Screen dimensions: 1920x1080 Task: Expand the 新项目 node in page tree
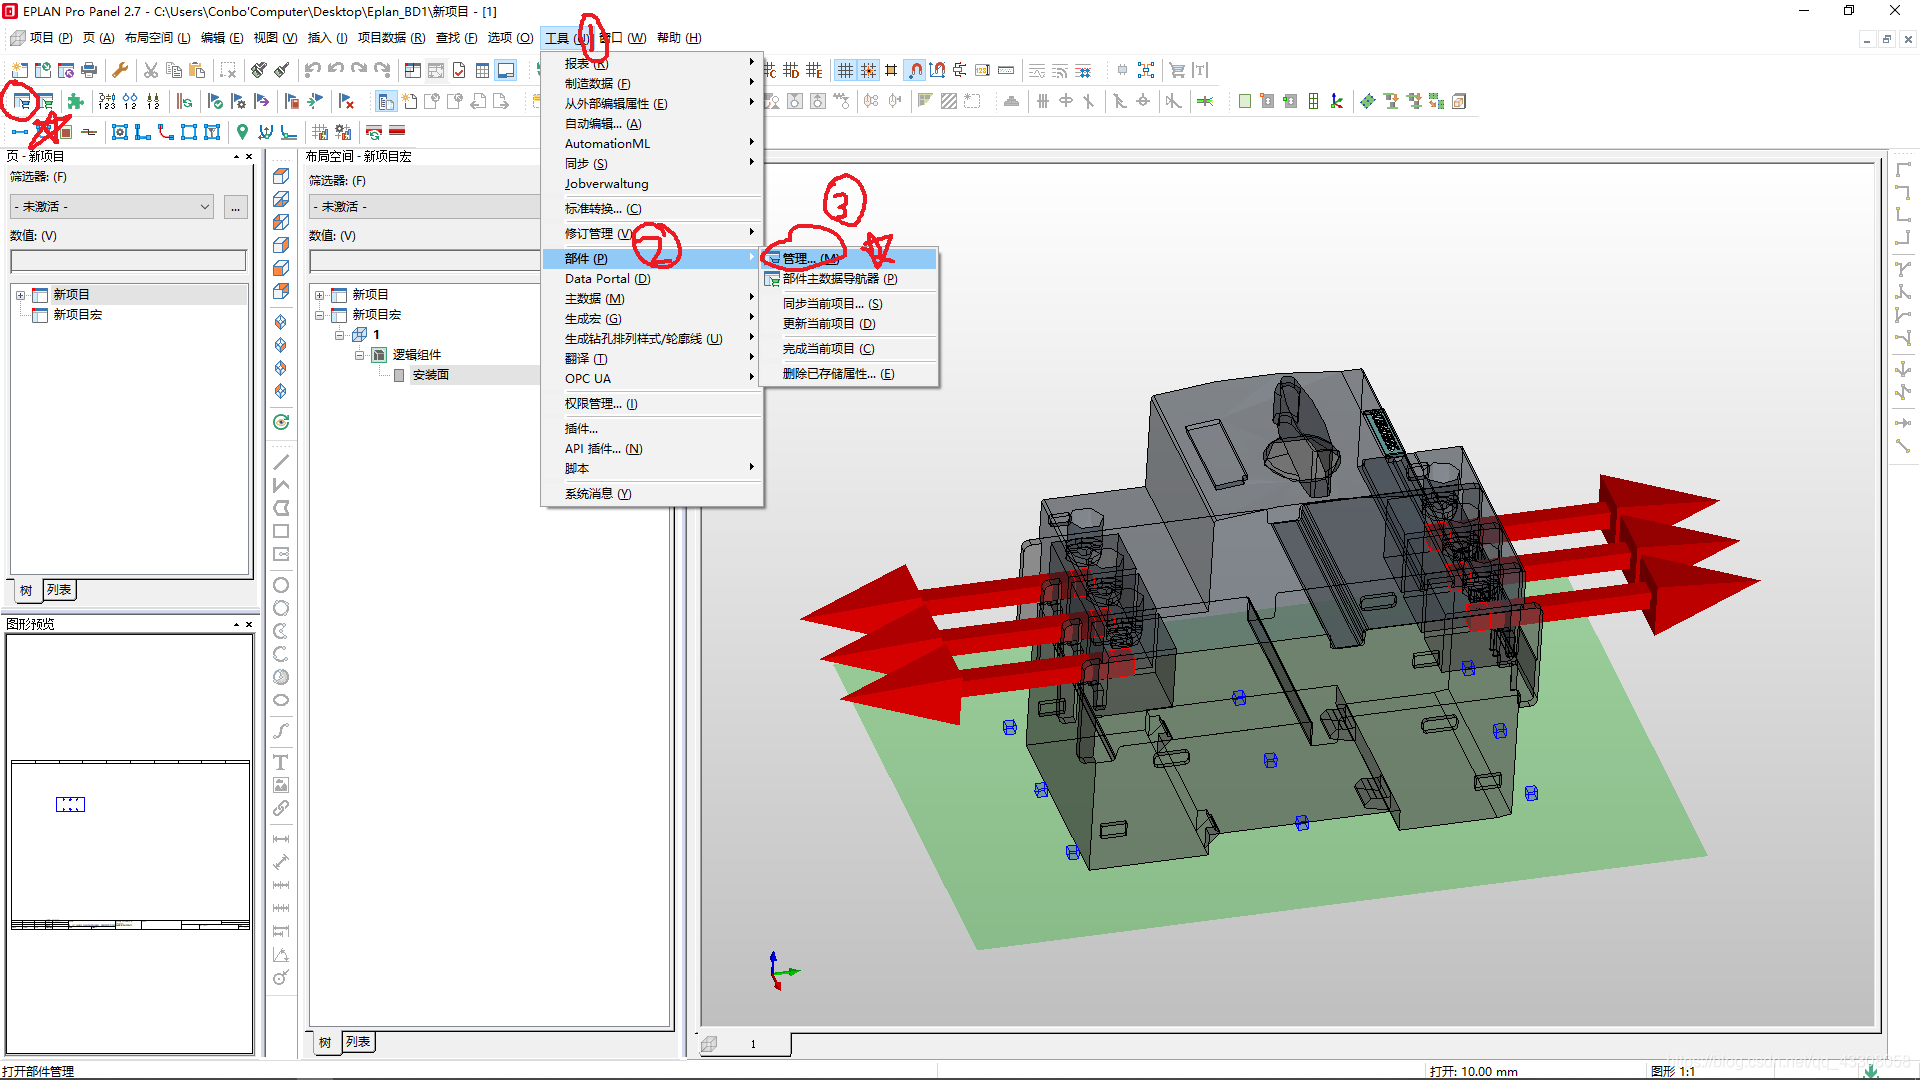pyautogui.click(x=20, y=295)
